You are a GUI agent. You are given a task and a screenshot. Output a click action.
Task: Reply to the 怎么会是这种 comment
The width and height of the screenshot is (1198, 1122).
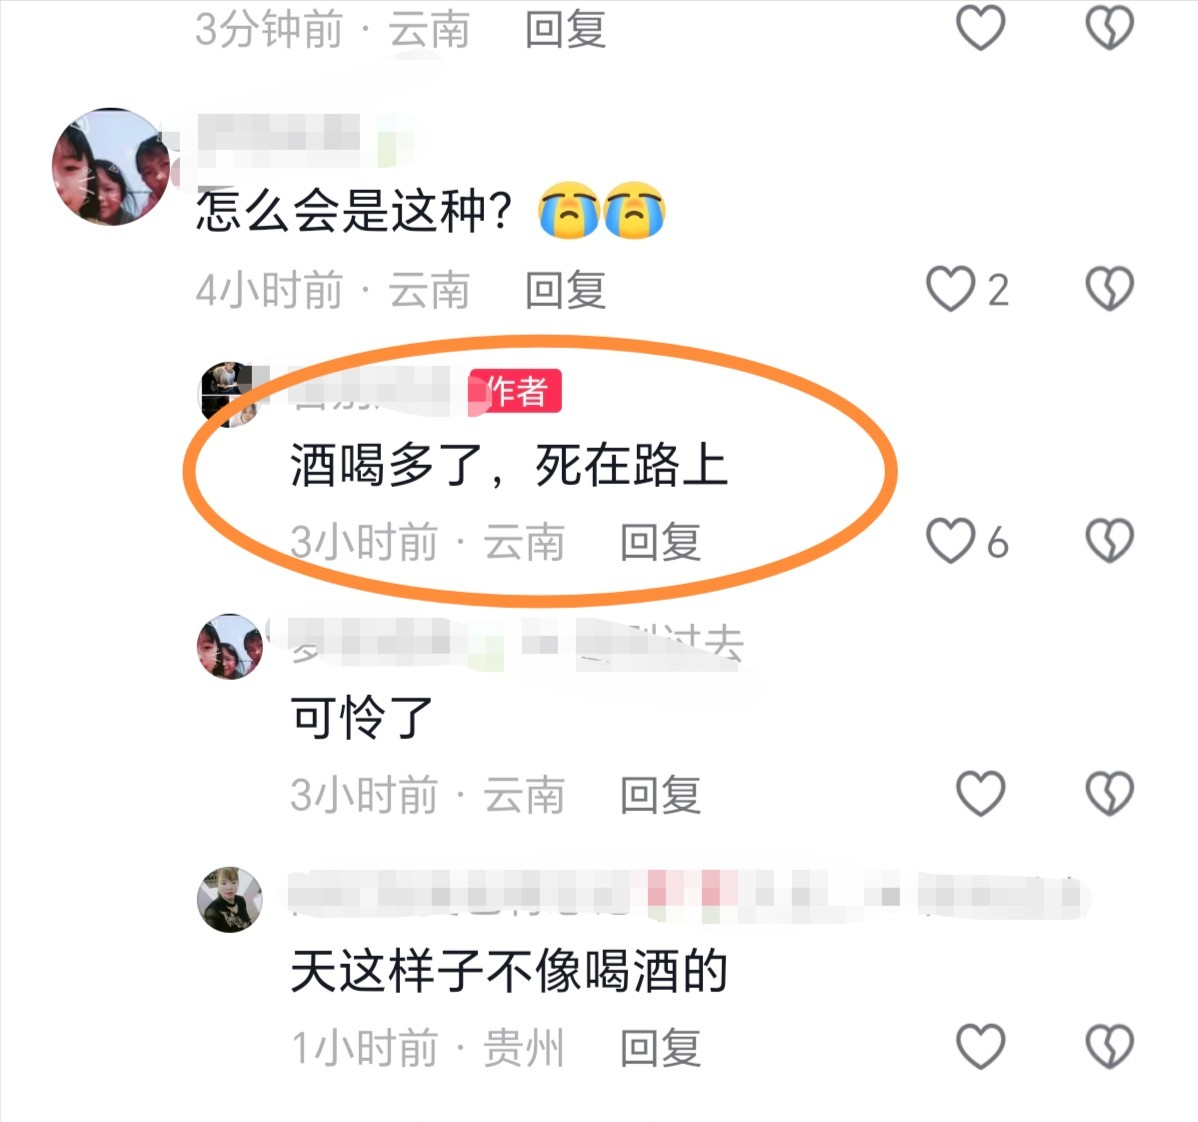(565, 290)
